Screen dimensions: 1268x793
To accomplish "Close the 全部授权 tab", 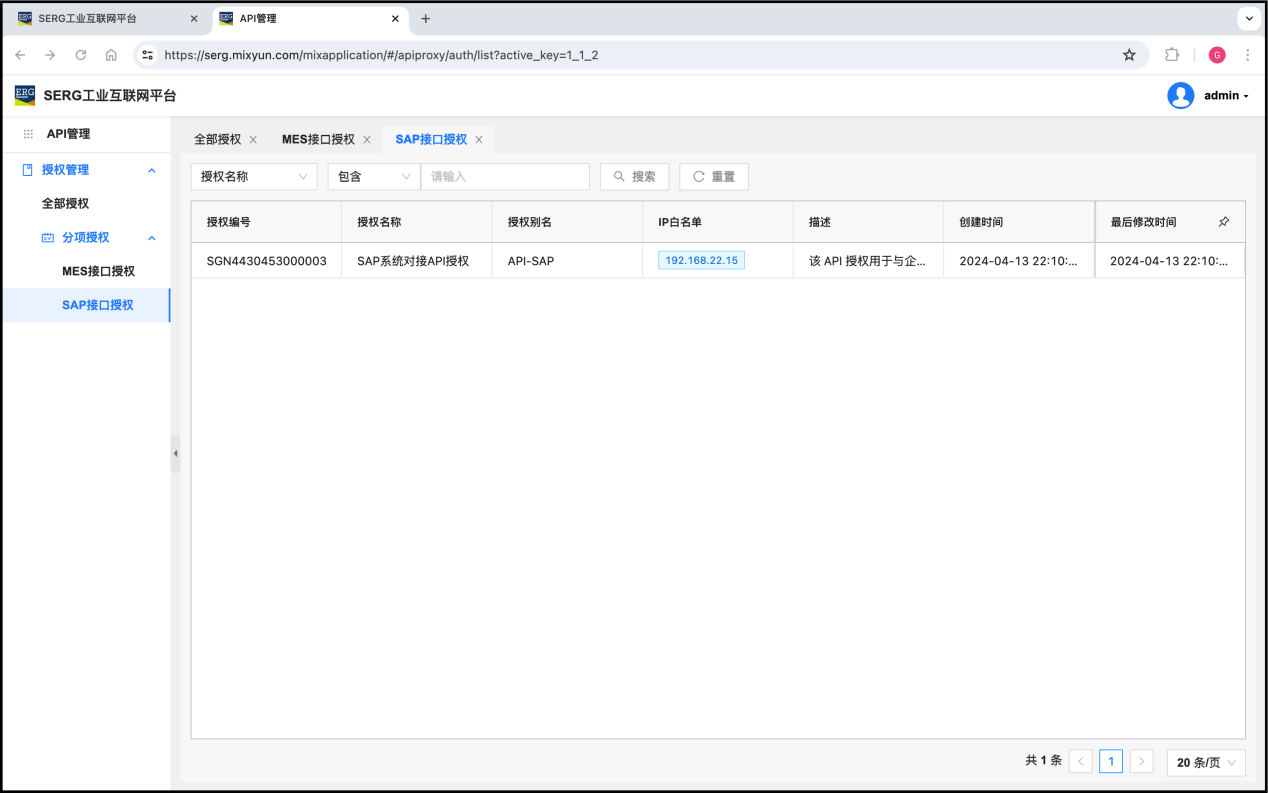I will click(x=253, y=140).
